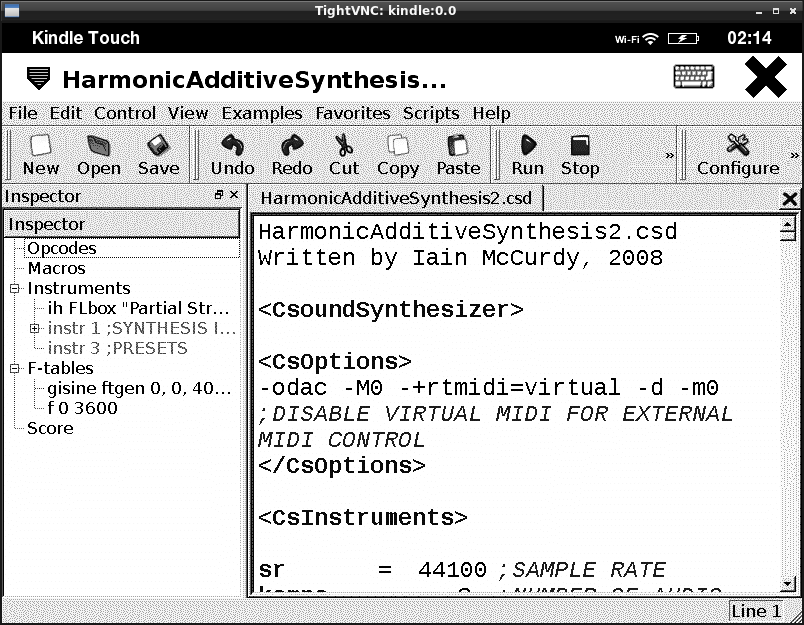Close the Inspector panel
This screenshot has height=625, width=804.
234,195
